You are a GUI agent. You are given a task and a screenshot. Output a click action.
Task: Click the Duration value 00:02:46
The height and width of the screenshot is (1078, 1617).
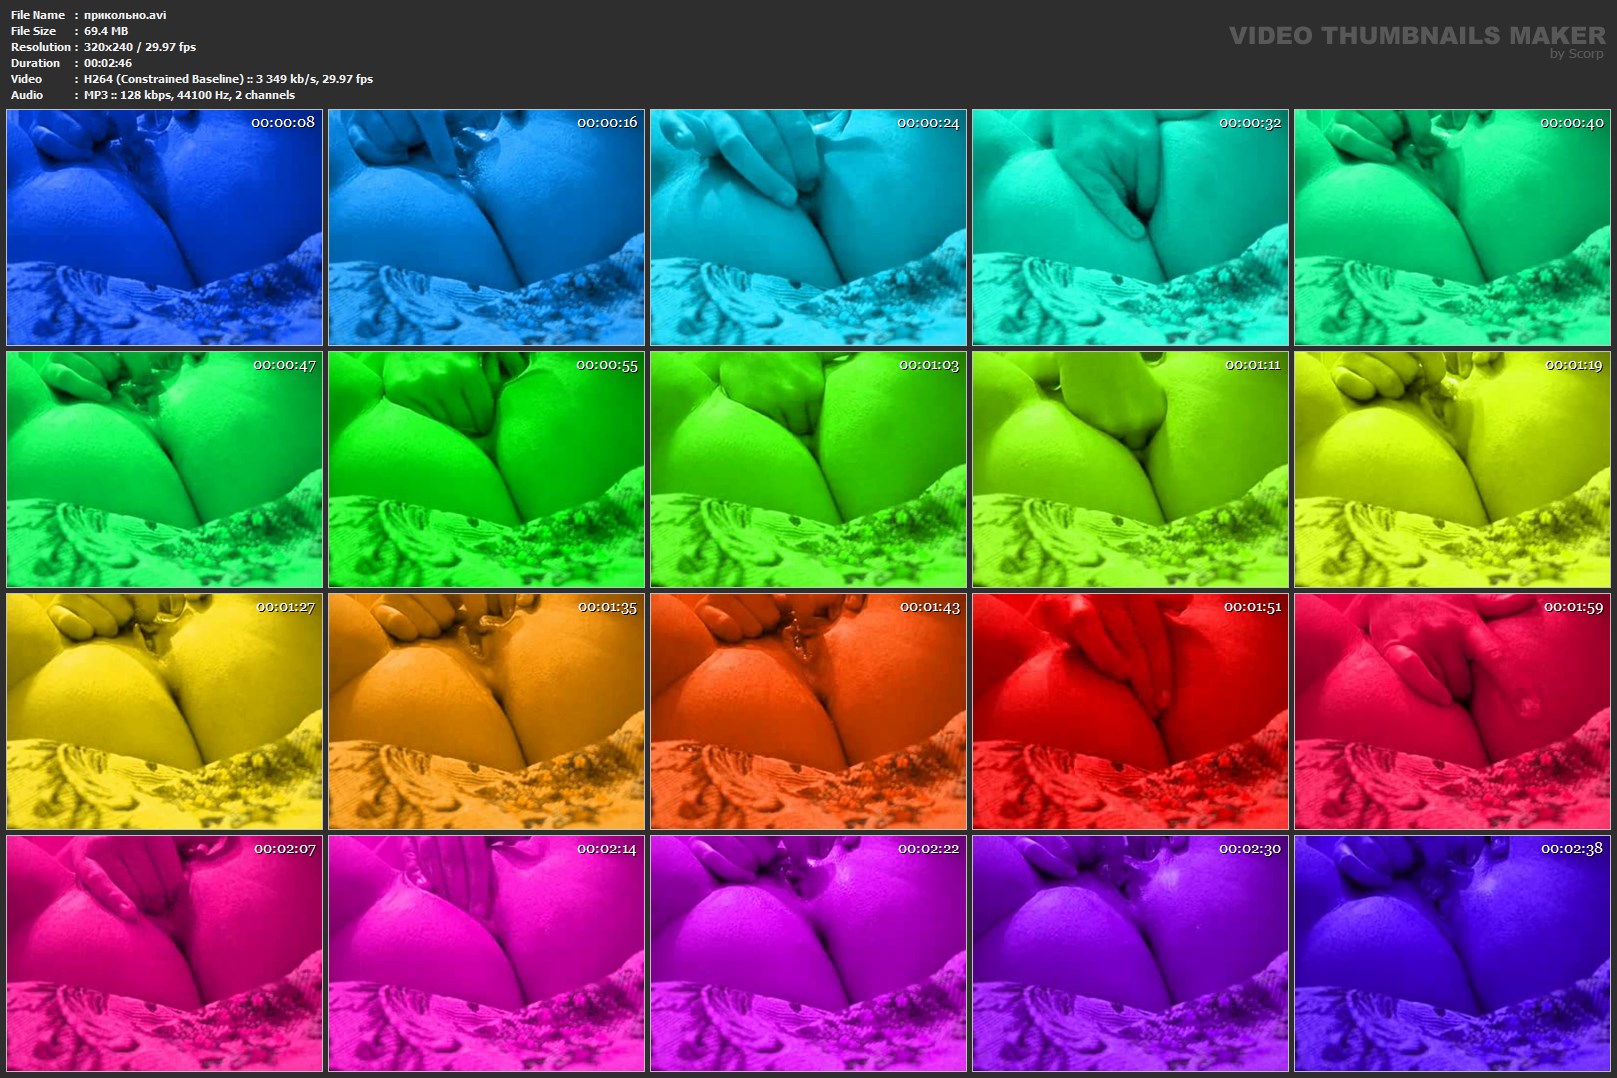tap(108, 63)
